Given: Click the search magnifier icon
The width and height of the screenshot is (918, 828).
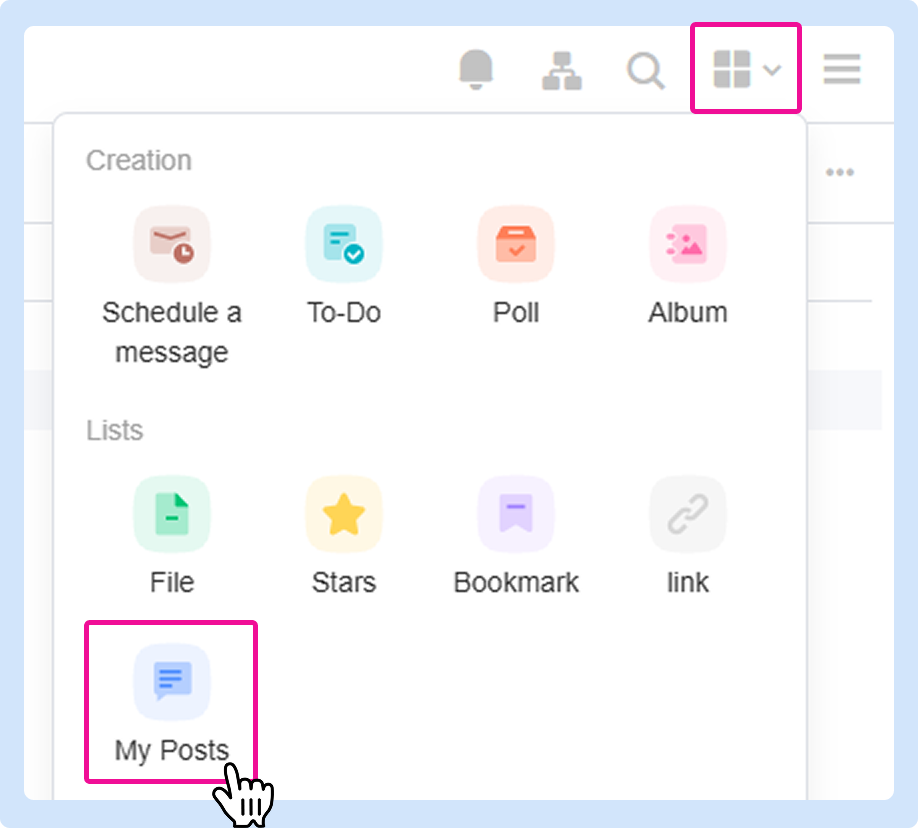Looking at the screenshot, I should (x=645, y=70).
